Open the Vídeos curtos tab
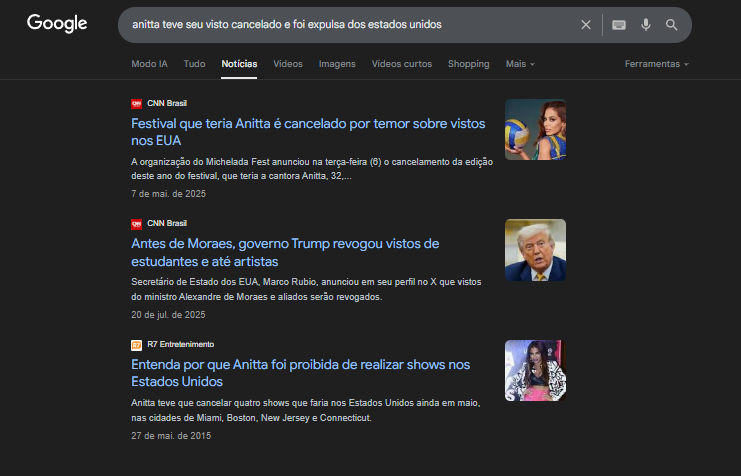Screen dimensions: 741x476 (402, 64)
